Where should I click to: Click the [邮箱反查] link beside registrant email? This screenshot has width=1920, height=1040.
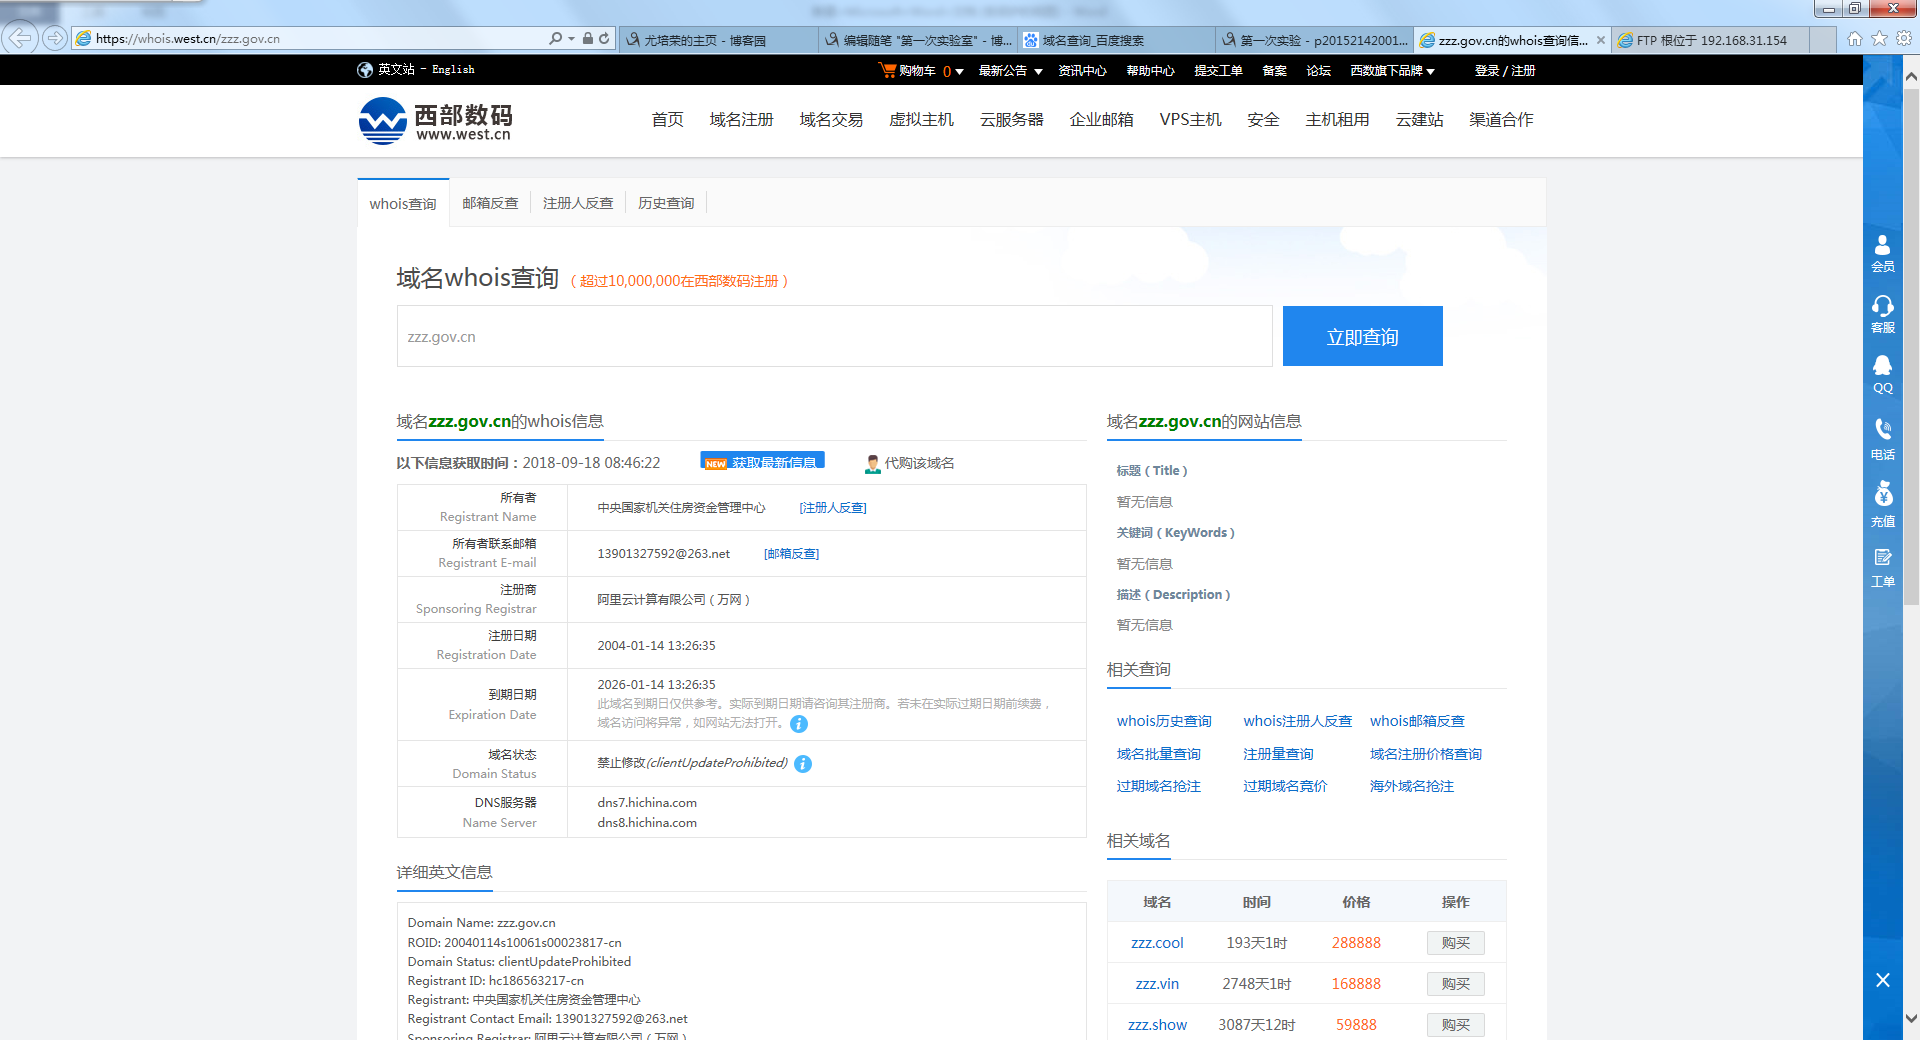(x=792, y=554)
